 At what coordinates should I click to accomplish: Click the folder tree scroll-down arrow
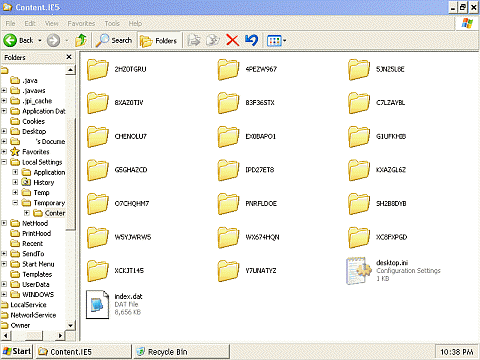70,325
